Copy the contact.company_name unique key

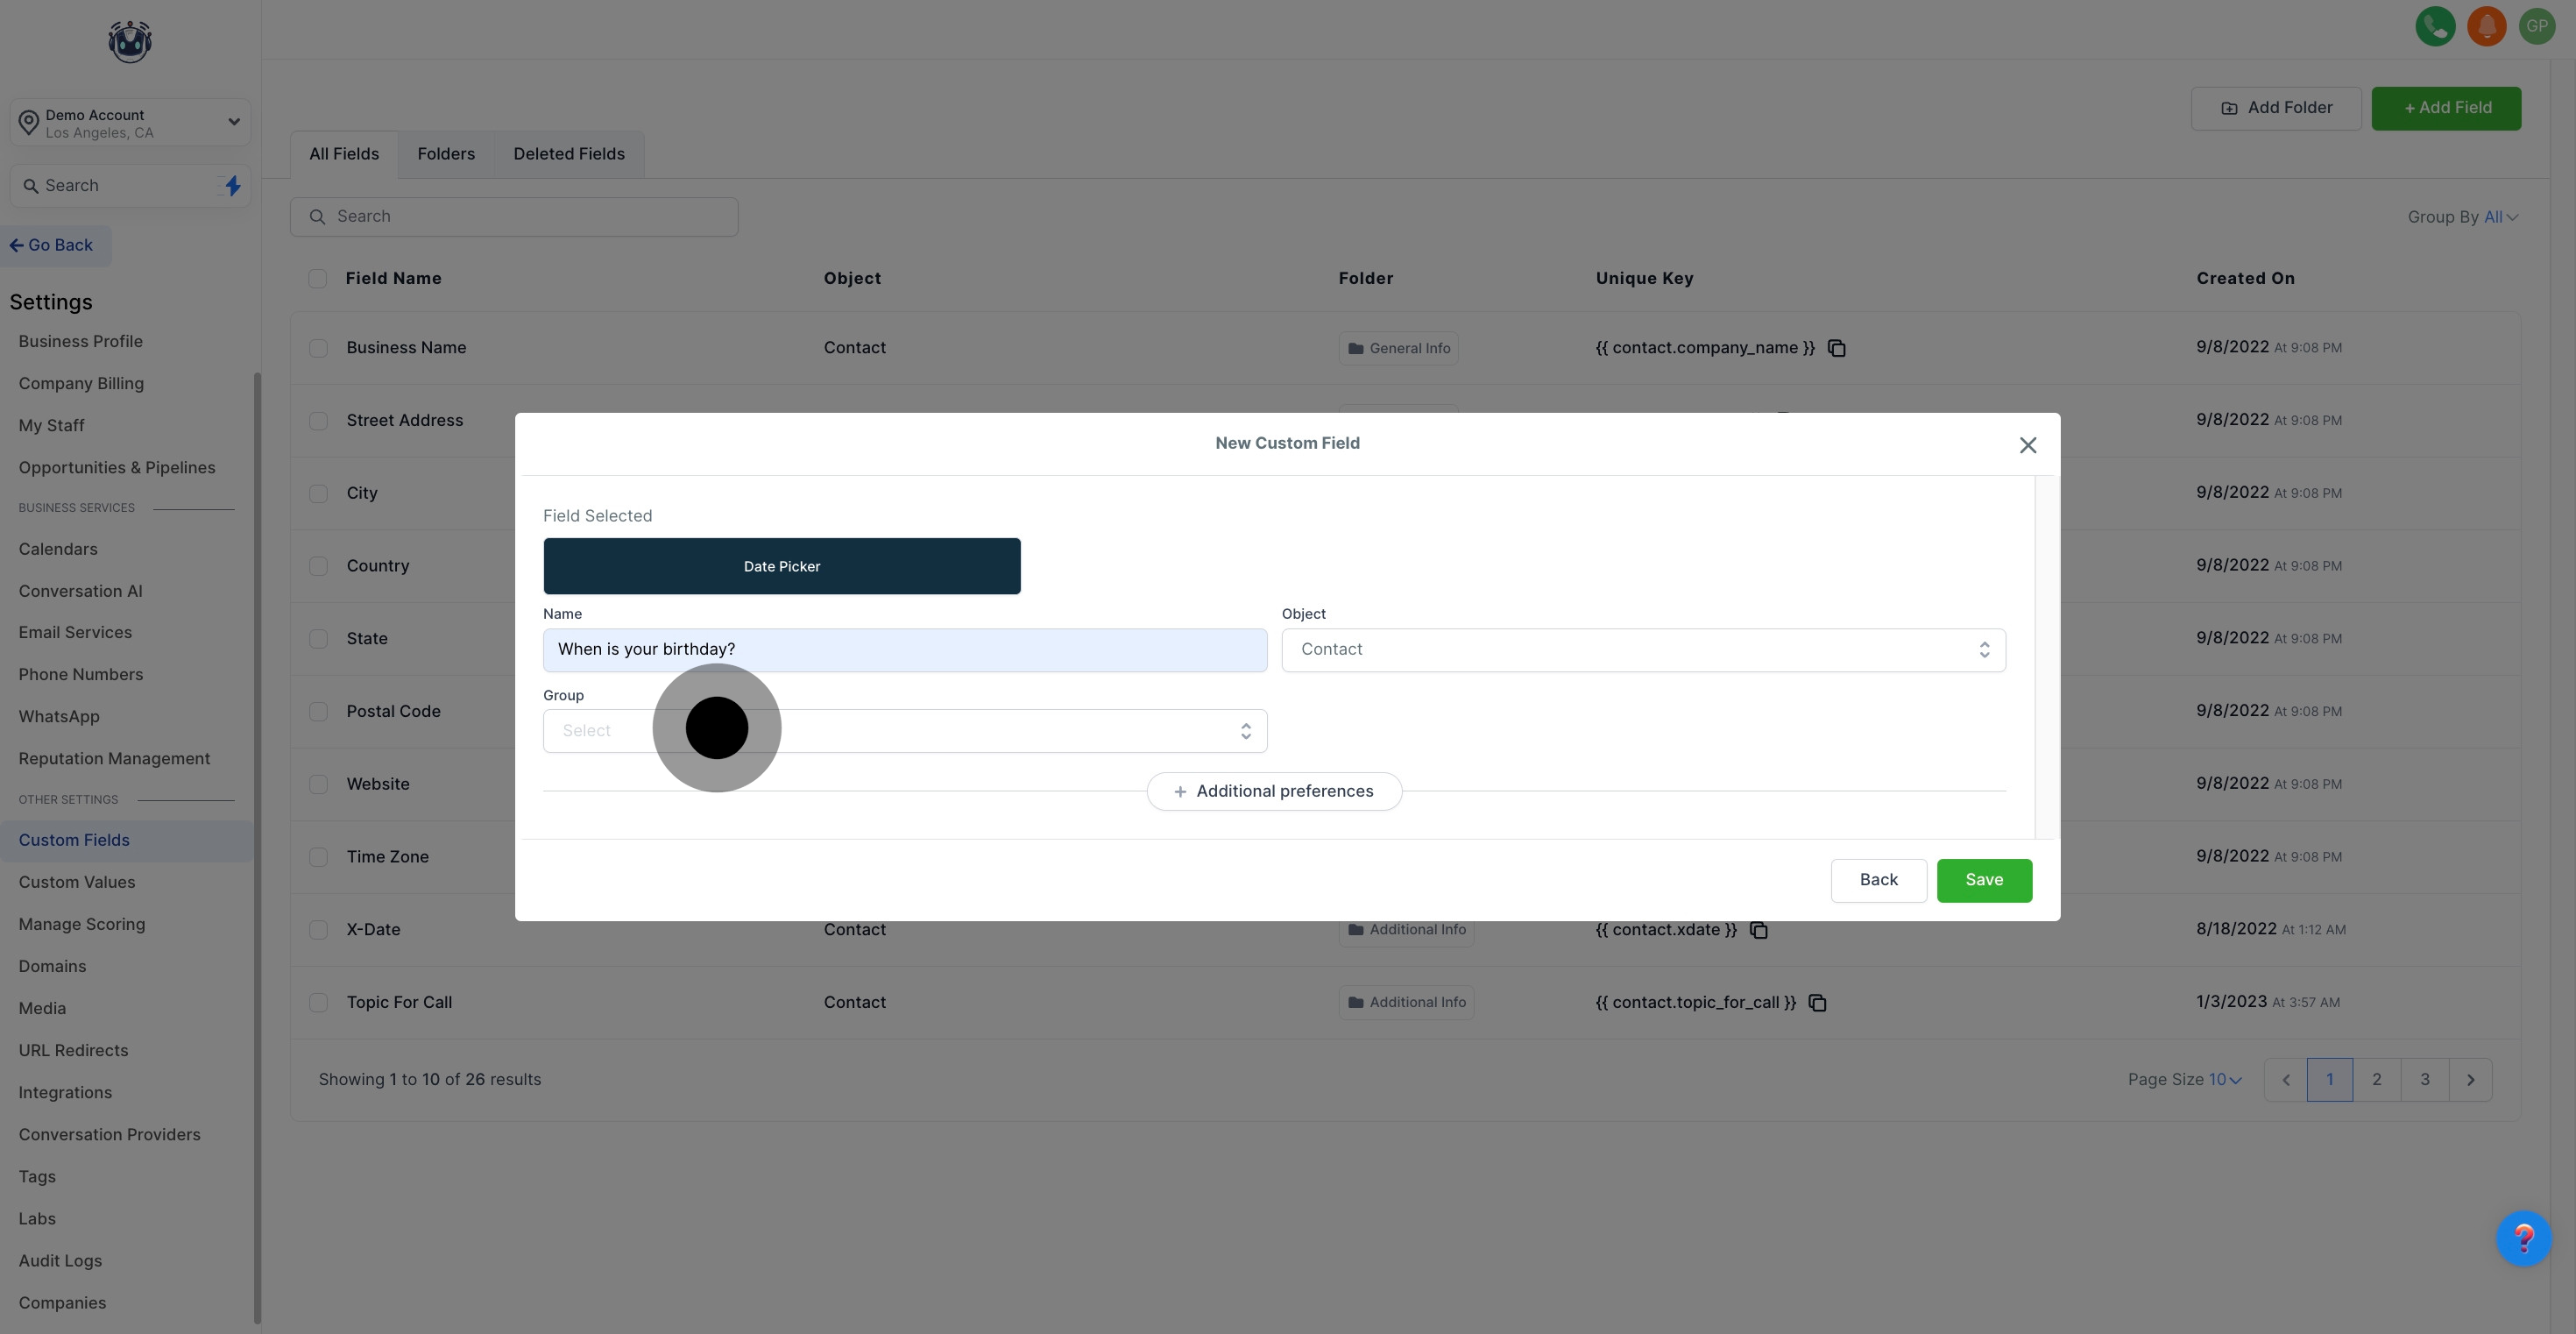pyautogui.click(x=1836, y=348)
